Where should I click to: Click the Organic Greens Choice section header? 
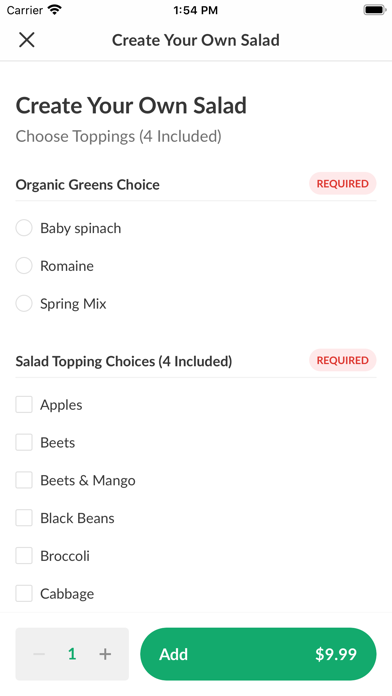point(87,185)
